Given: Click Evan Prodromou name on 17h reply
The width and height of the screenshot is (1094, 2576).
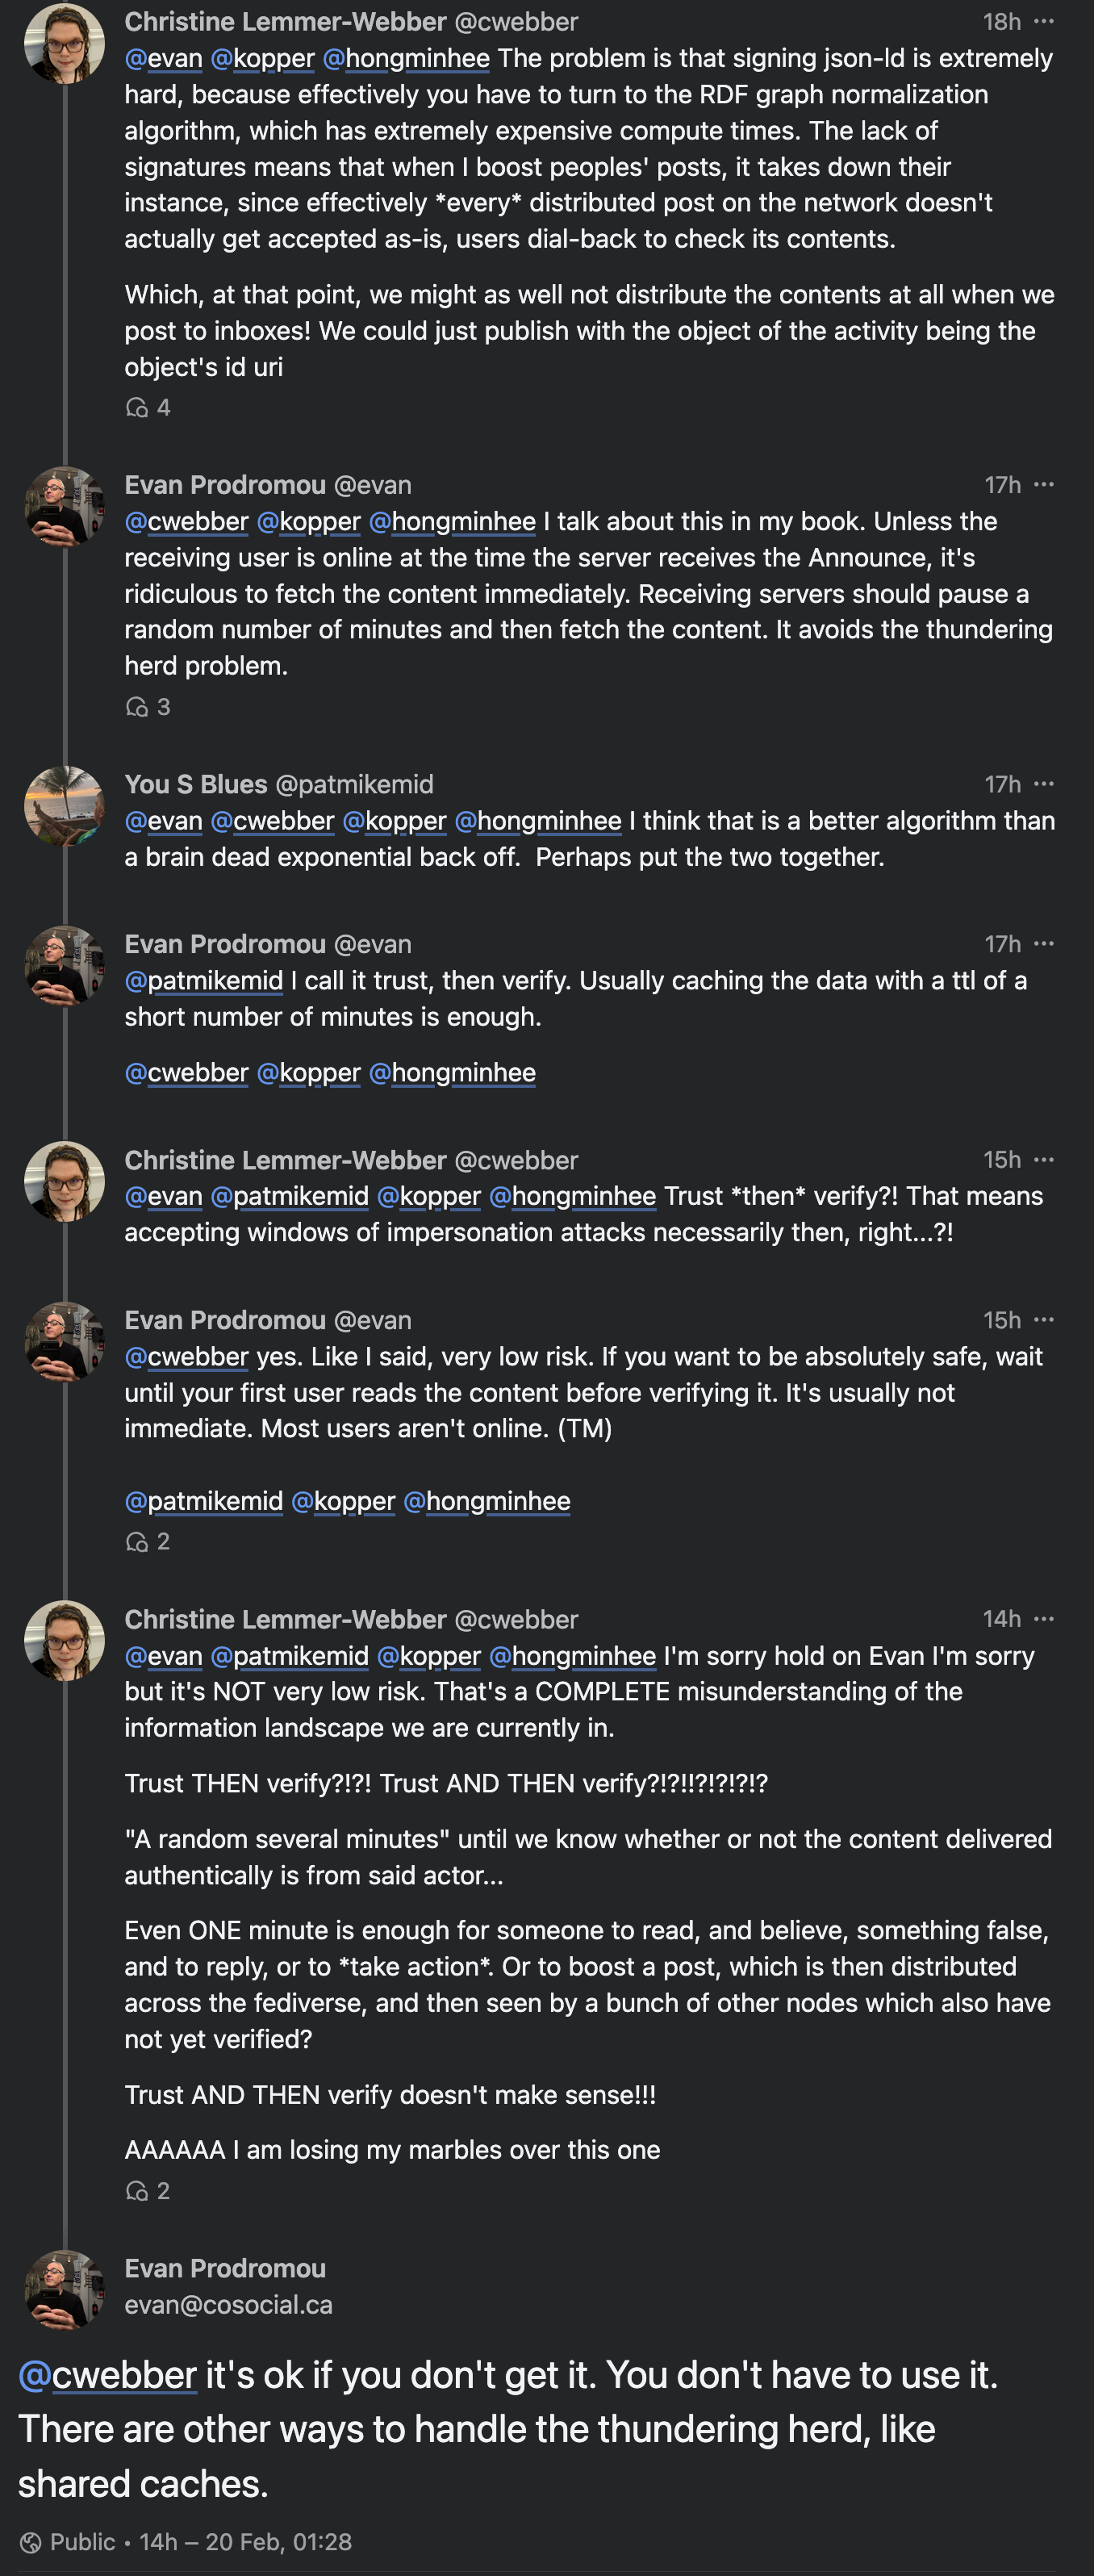Looking at the screenshot, I should (225, 485).
